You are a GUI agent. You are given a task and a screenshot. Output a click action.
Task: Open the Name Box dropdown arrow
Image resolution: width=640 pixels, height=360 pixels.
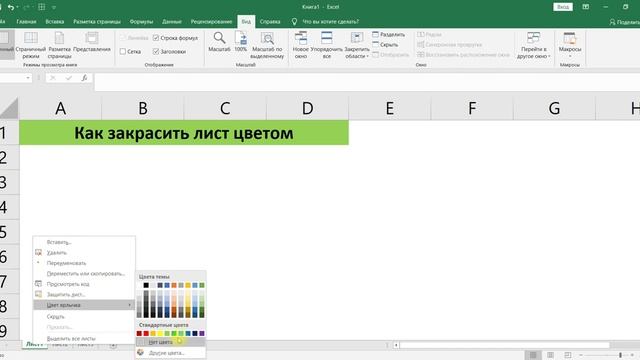28,78
